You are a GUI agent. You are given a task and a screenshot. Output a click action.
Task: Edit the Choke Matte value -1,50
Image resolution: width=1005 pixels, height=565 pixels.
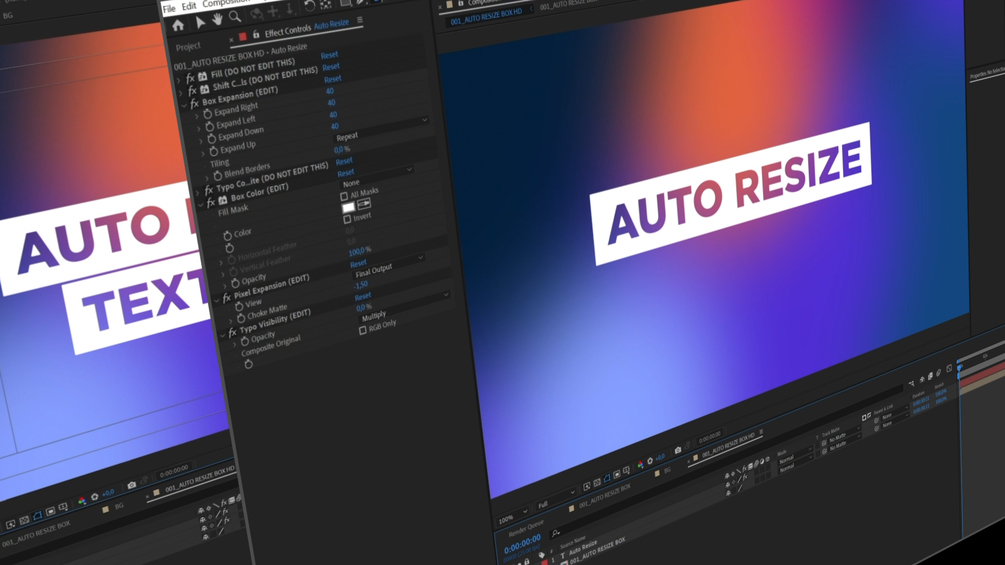tap(361, 284)
